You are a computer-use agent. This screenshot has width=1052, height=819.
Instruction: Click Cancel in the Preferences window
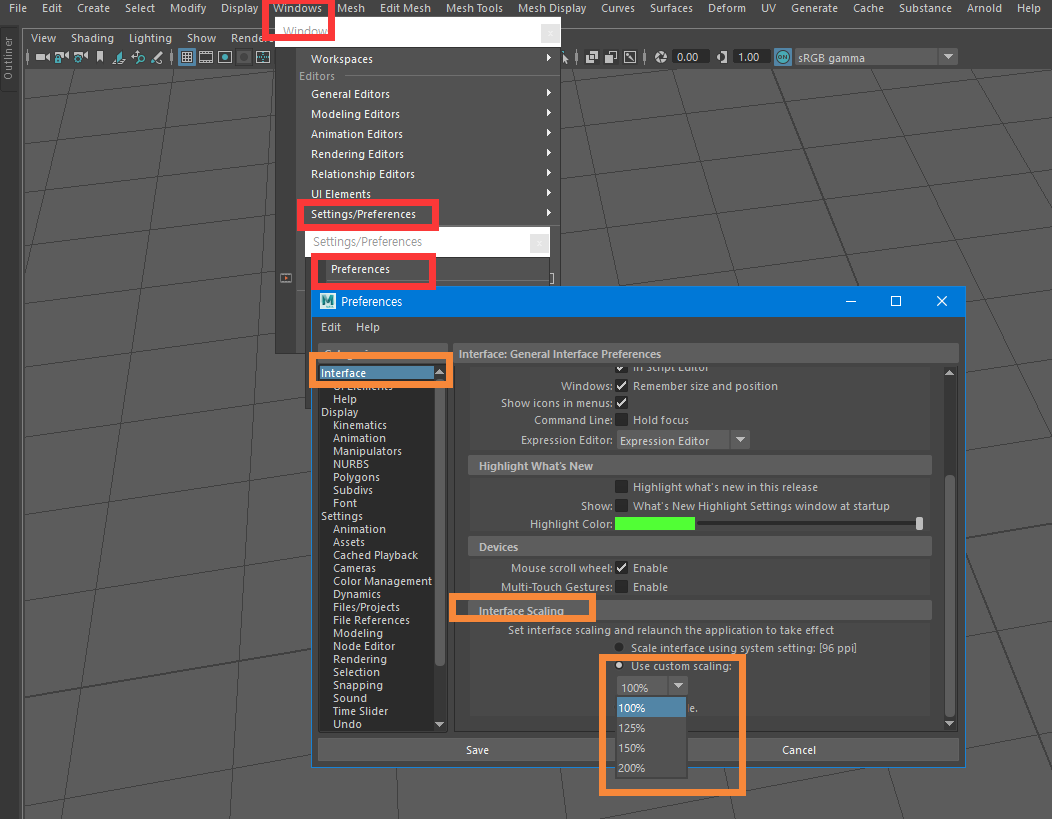click(798, 749)
